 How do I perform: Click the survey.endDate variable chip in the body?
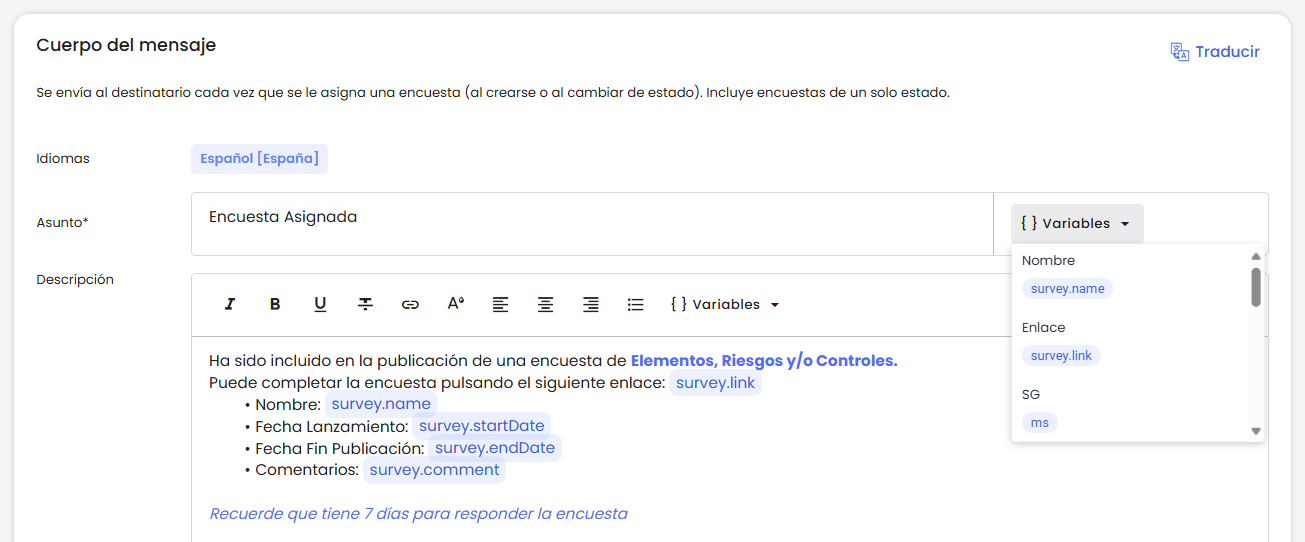(494, 448)
